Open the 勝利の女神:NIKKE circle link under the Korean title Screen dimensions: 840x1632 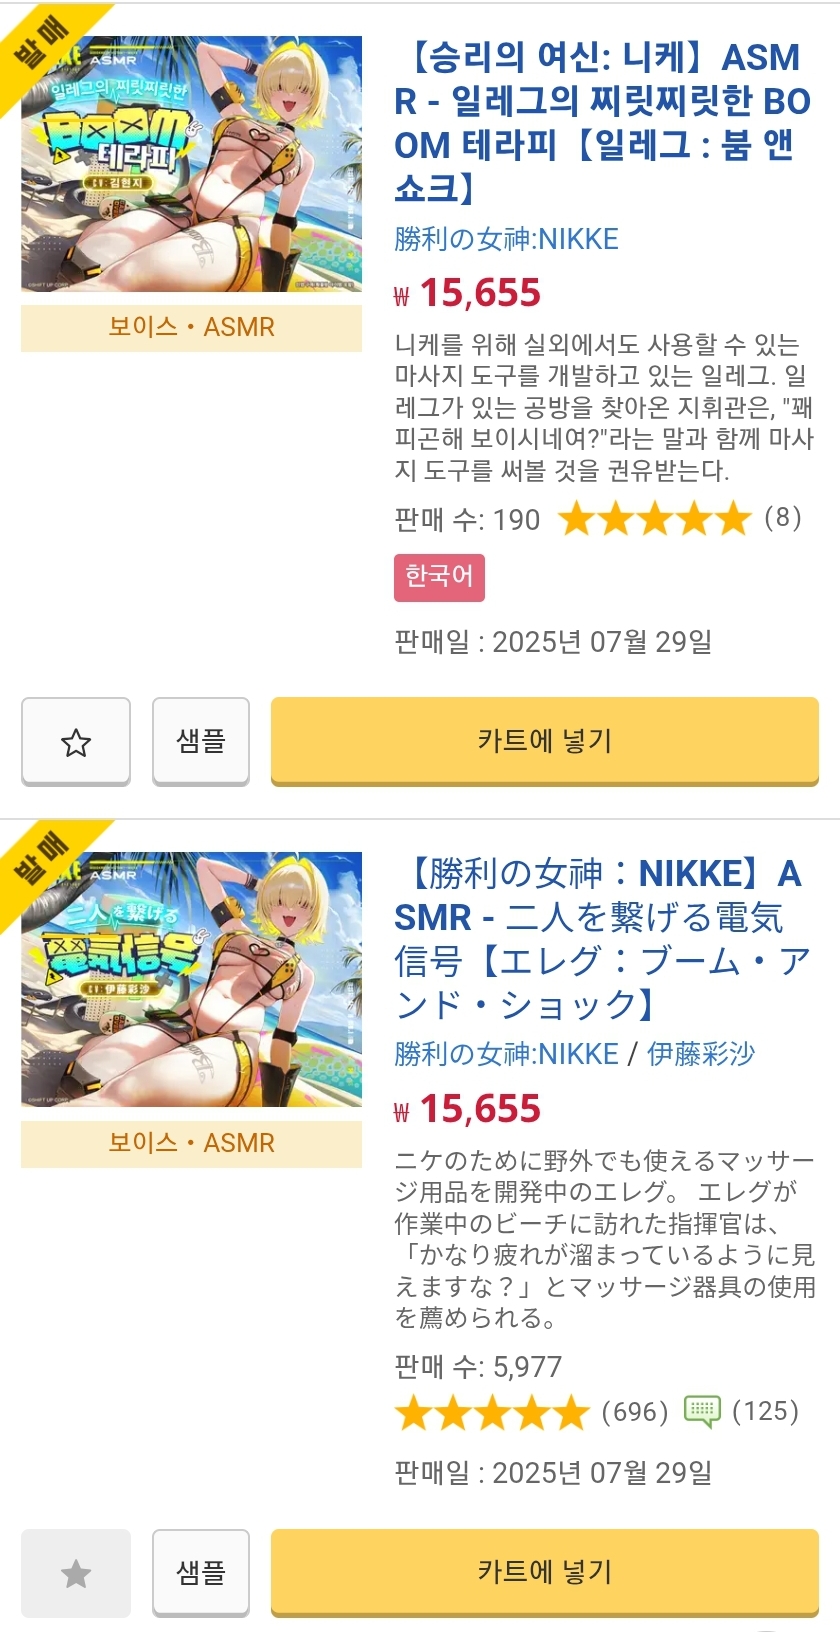(506, 239)
